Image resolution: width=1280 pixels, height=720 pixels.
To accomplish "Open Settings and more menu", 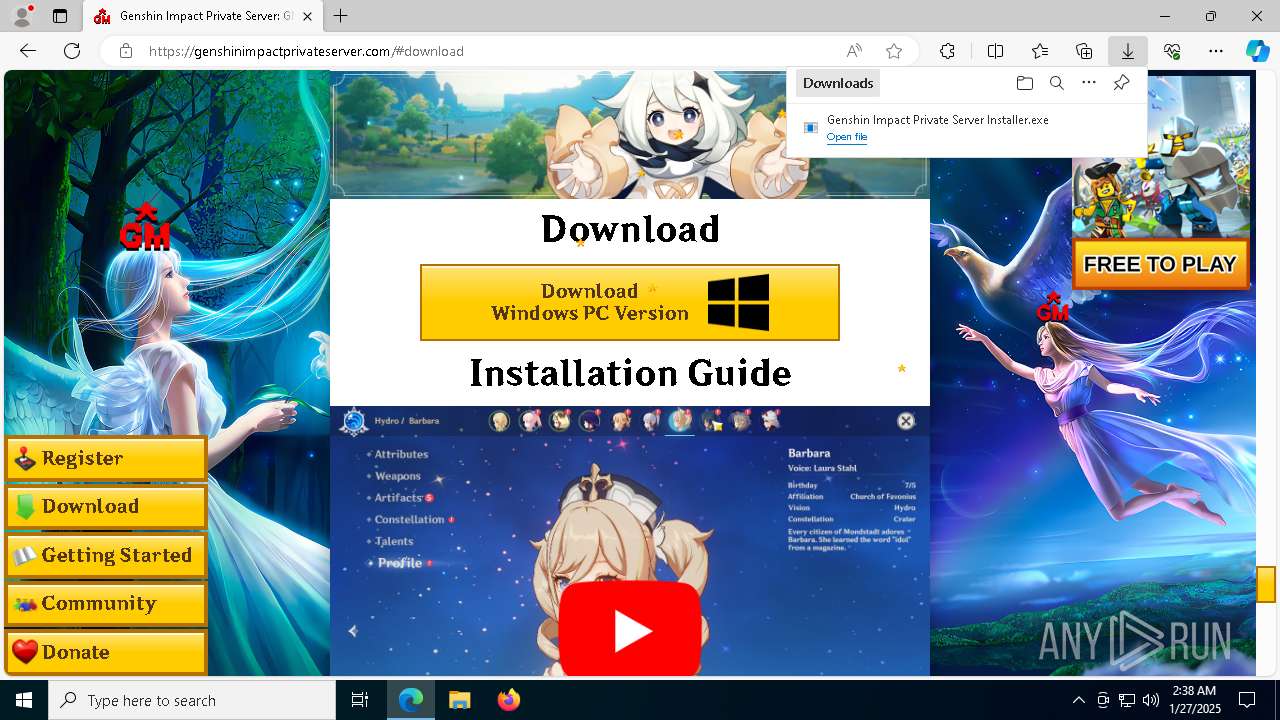I will pyautogui.click(x=1216, y=51).
